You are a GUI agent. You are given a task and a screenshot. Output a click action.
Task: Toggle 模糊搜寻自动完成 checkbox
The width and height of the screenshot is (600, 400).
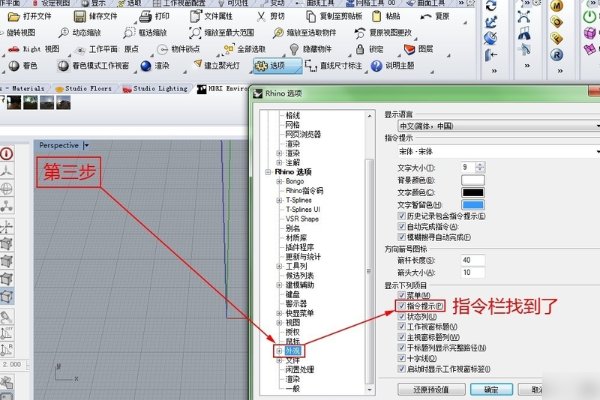(401, 237)
